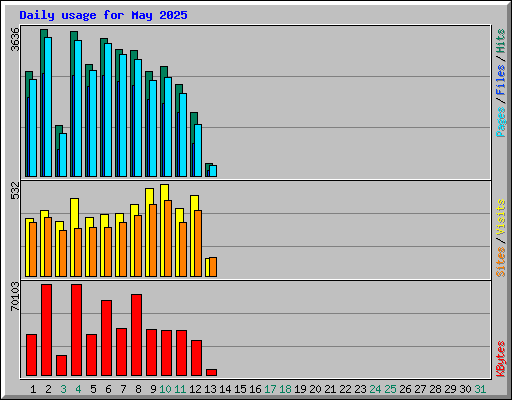The width and height of the screenshot is (512, 400).
Task: Click the red KBytes bar for day 2
Action: click(x=46, y=330)
